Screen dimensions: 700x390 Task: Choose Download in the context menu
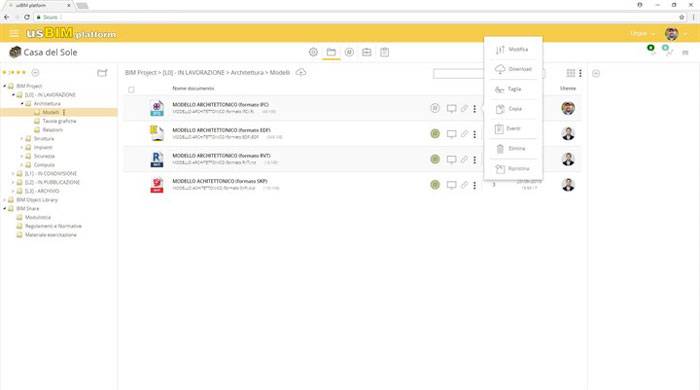point(513,69)
